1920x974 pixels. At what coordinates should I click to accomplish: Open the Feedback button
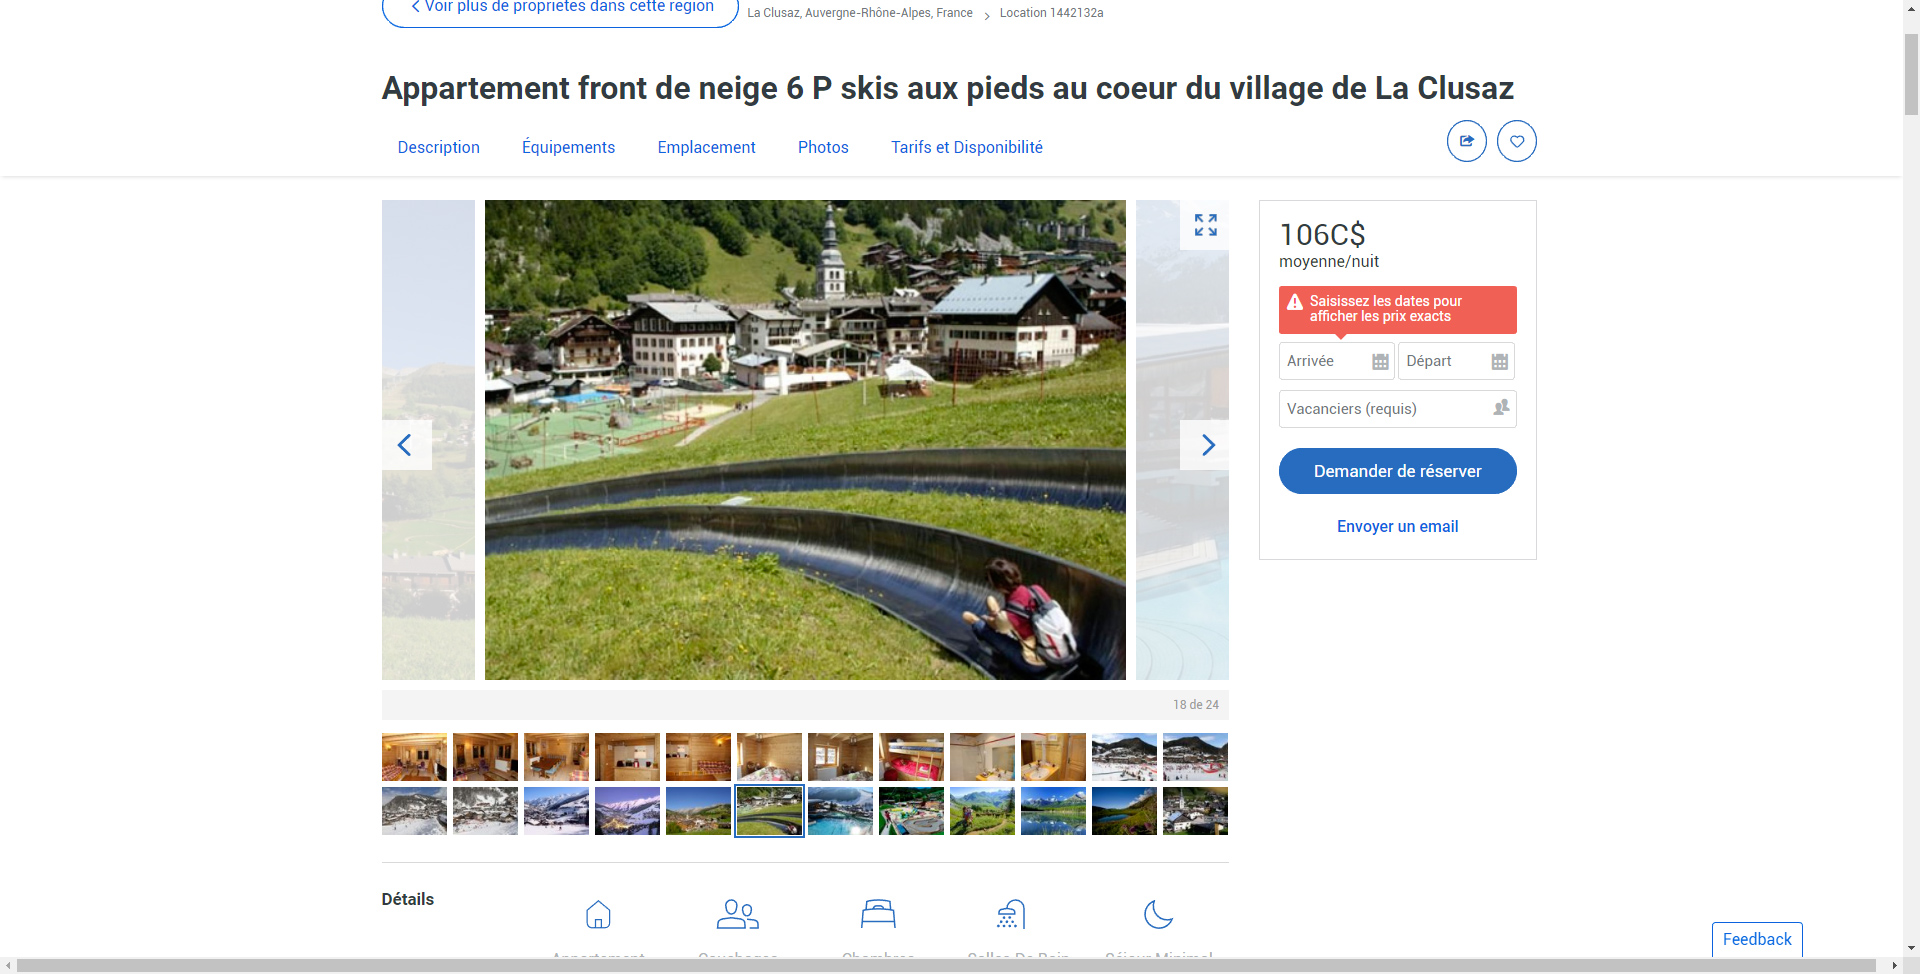[x=1756, y=939]
